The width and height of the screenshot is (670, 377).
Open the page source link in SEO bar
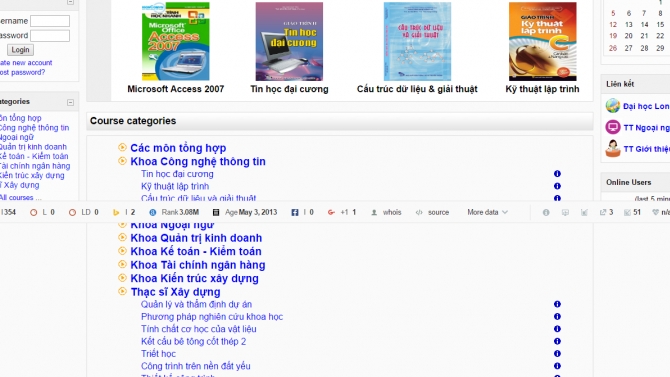click(438, 212)
